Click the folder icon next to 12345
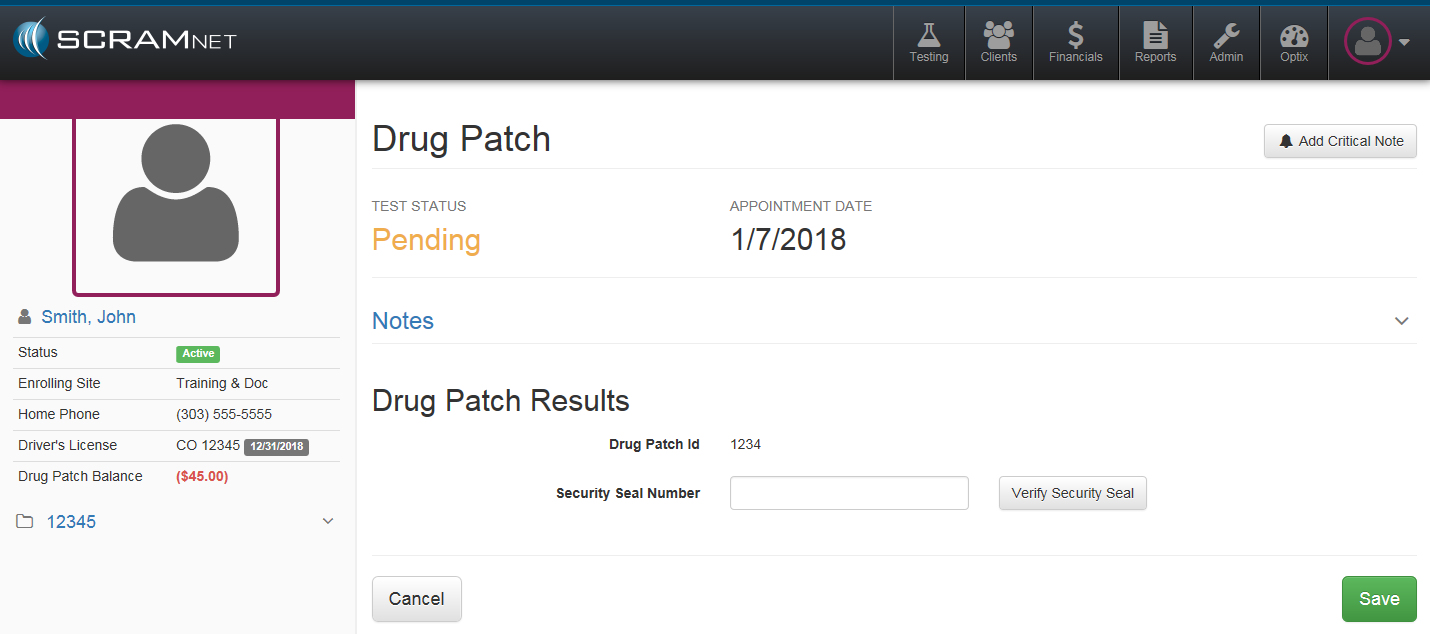This screenshot has width=1430, height=634. tap(25, 522)
